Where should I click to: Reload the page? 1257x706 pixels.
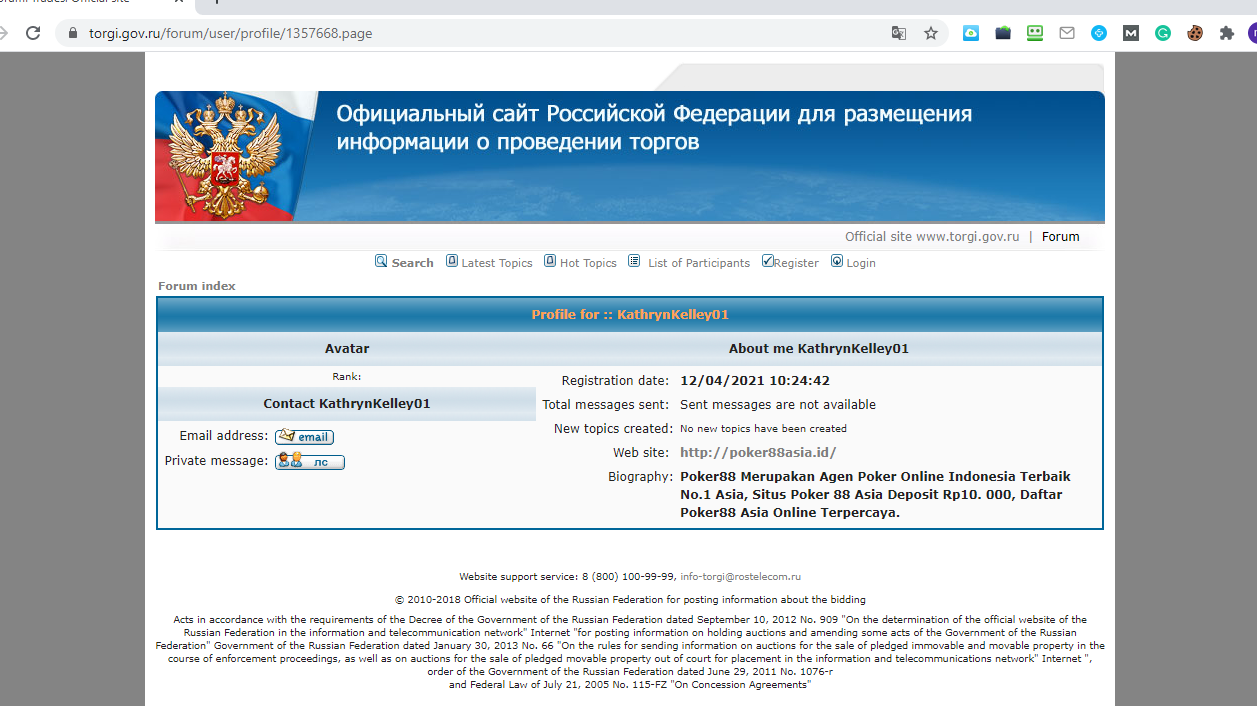pyautogui.click(x=33, y=33)
